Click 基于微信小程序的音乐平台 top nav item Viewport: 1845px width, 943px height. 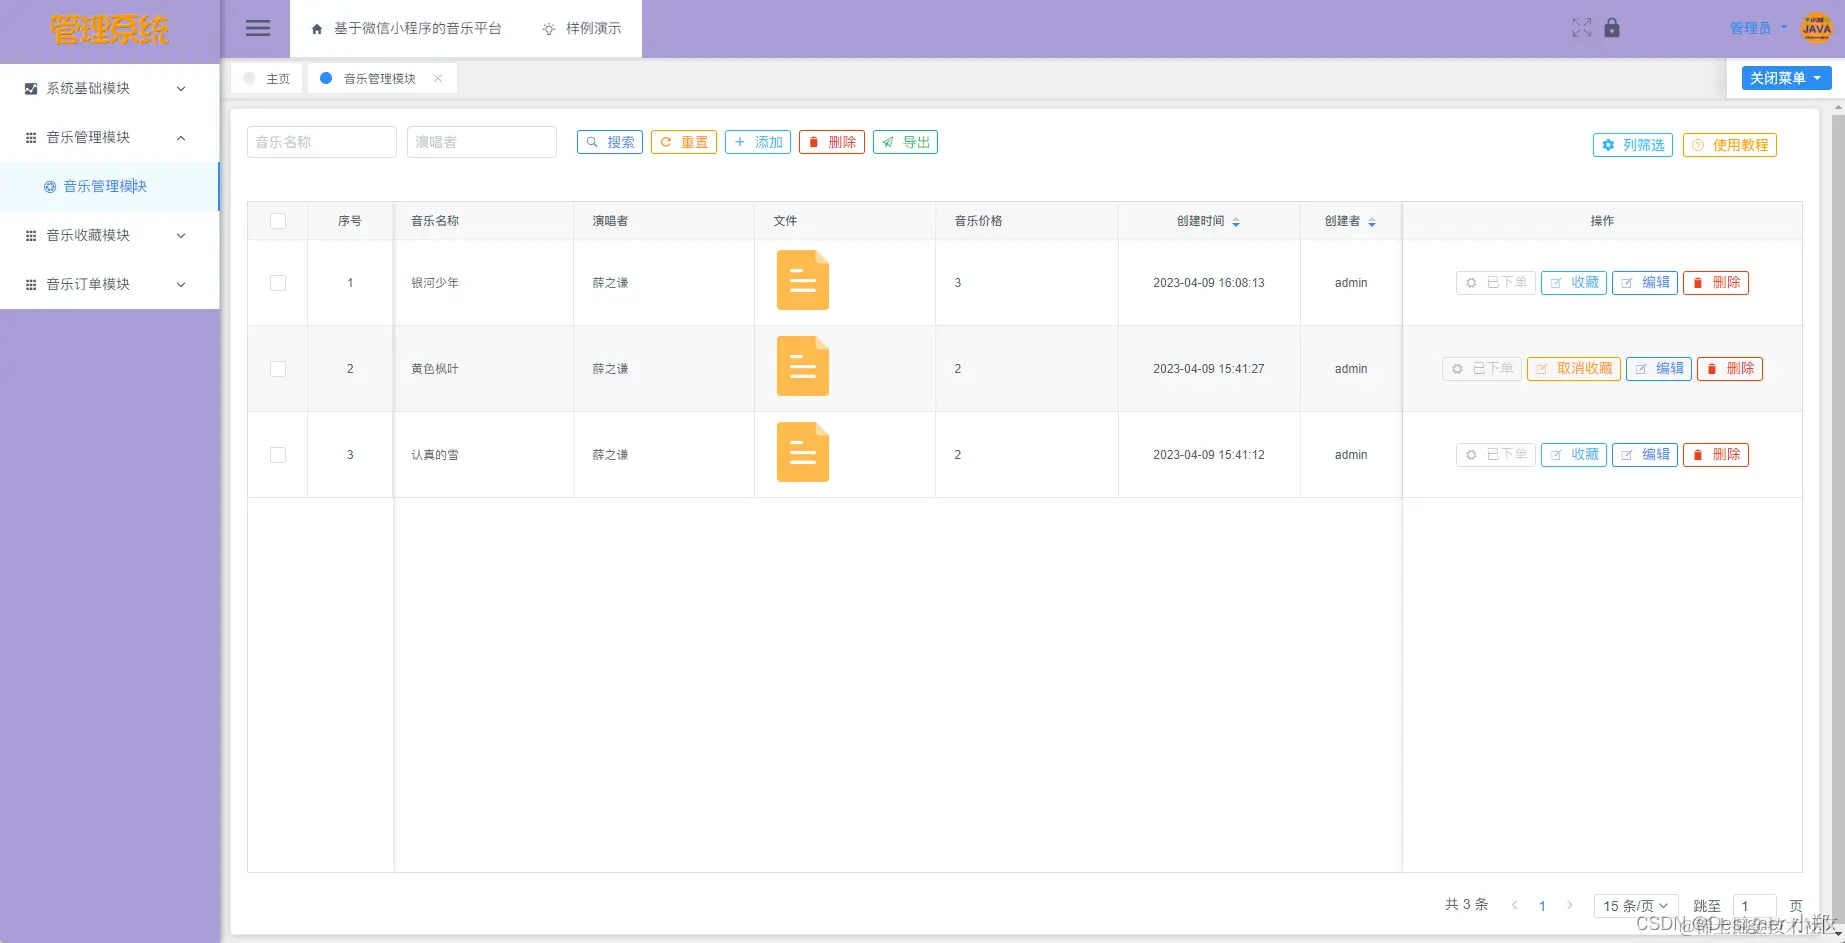click(406, 28)
